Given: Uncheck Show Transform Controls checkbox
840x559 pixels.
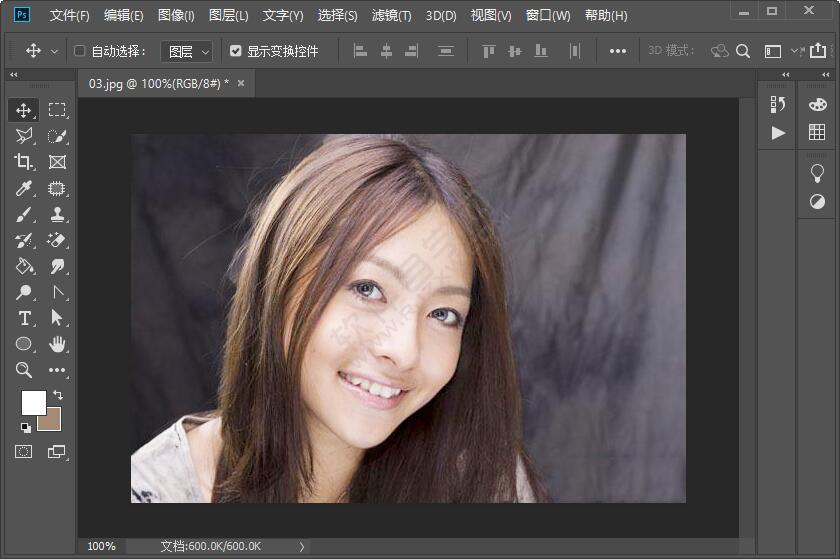Looking at the screenshot, I should click(x=235, y=51).
